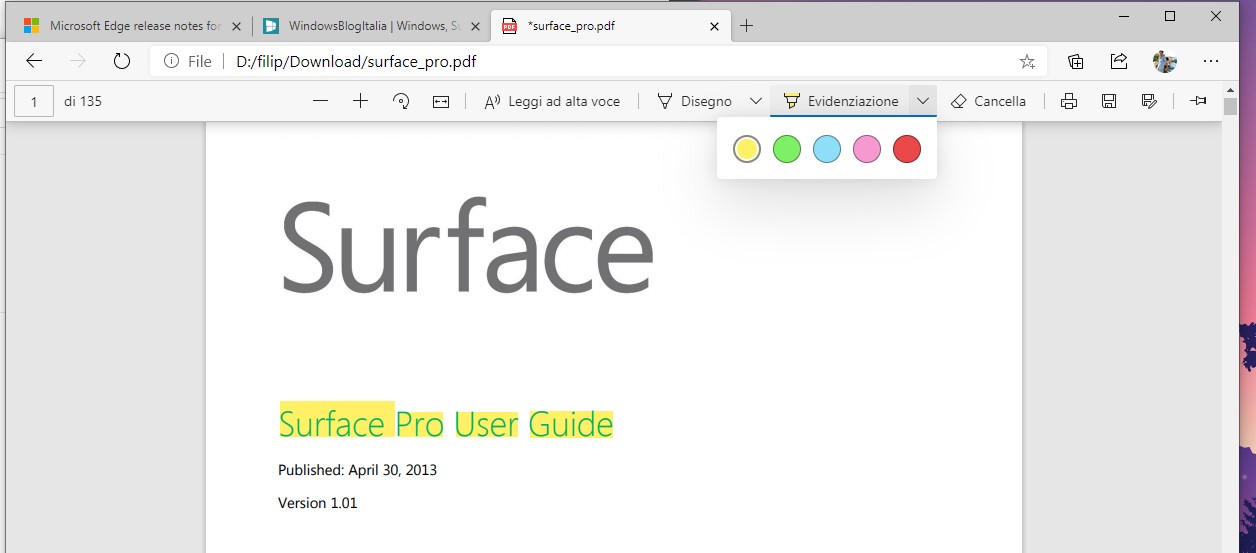Click the page number input field
Image resolution: width=1256 pixels, height=553 pixels.
34,101
